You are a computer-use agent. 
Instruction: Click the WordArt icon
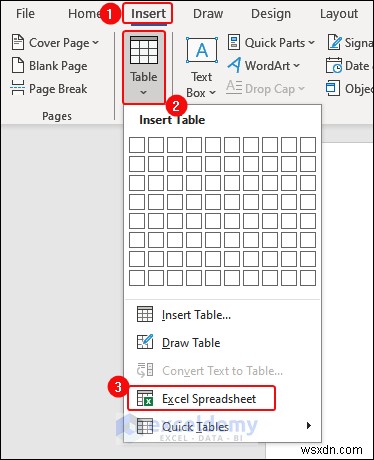234,65
